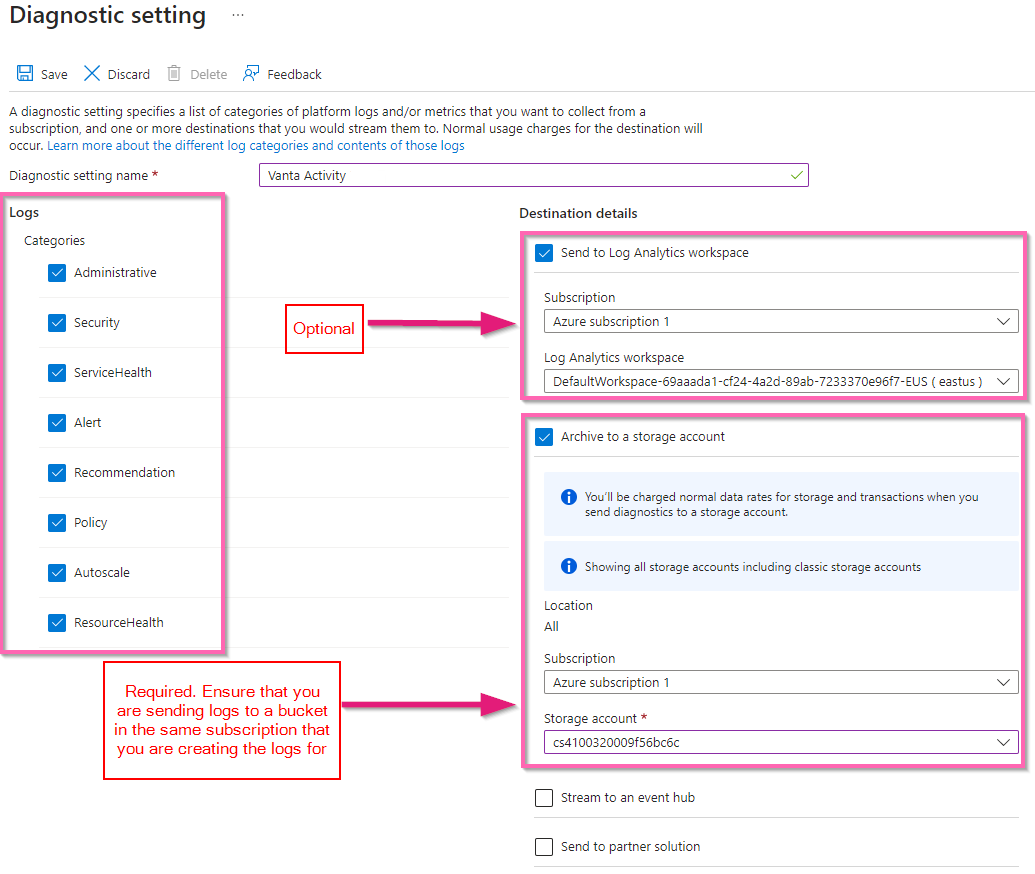Click the Save floppy disk icon
This screenshot has height=874, width=1035.
[x=25, y=73]
